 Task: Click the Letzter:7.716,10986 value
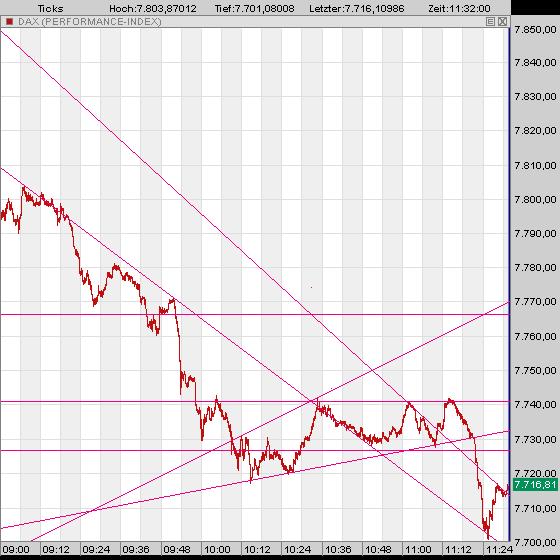click(357, 8)
